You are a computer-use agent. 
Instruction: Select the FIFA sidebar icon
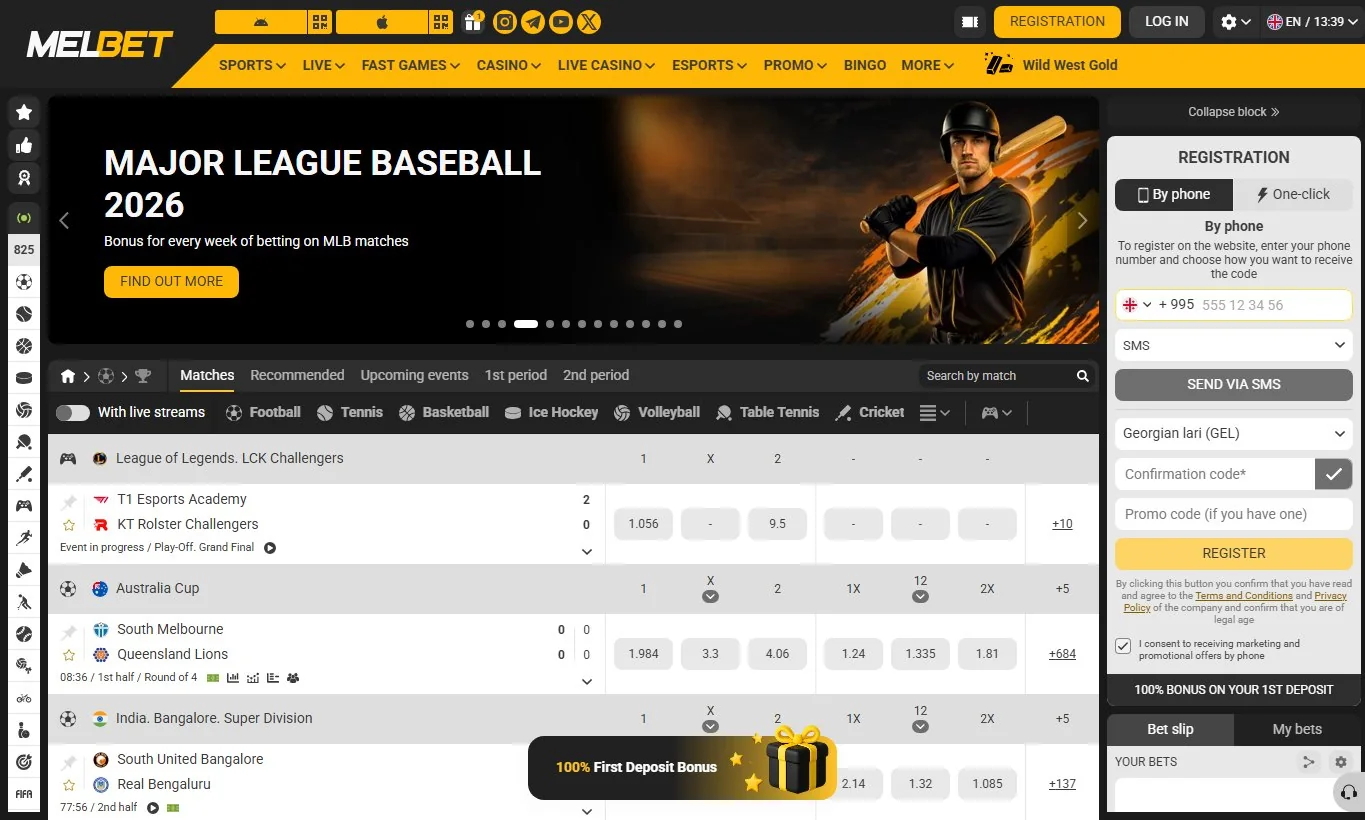click(24, 794)
